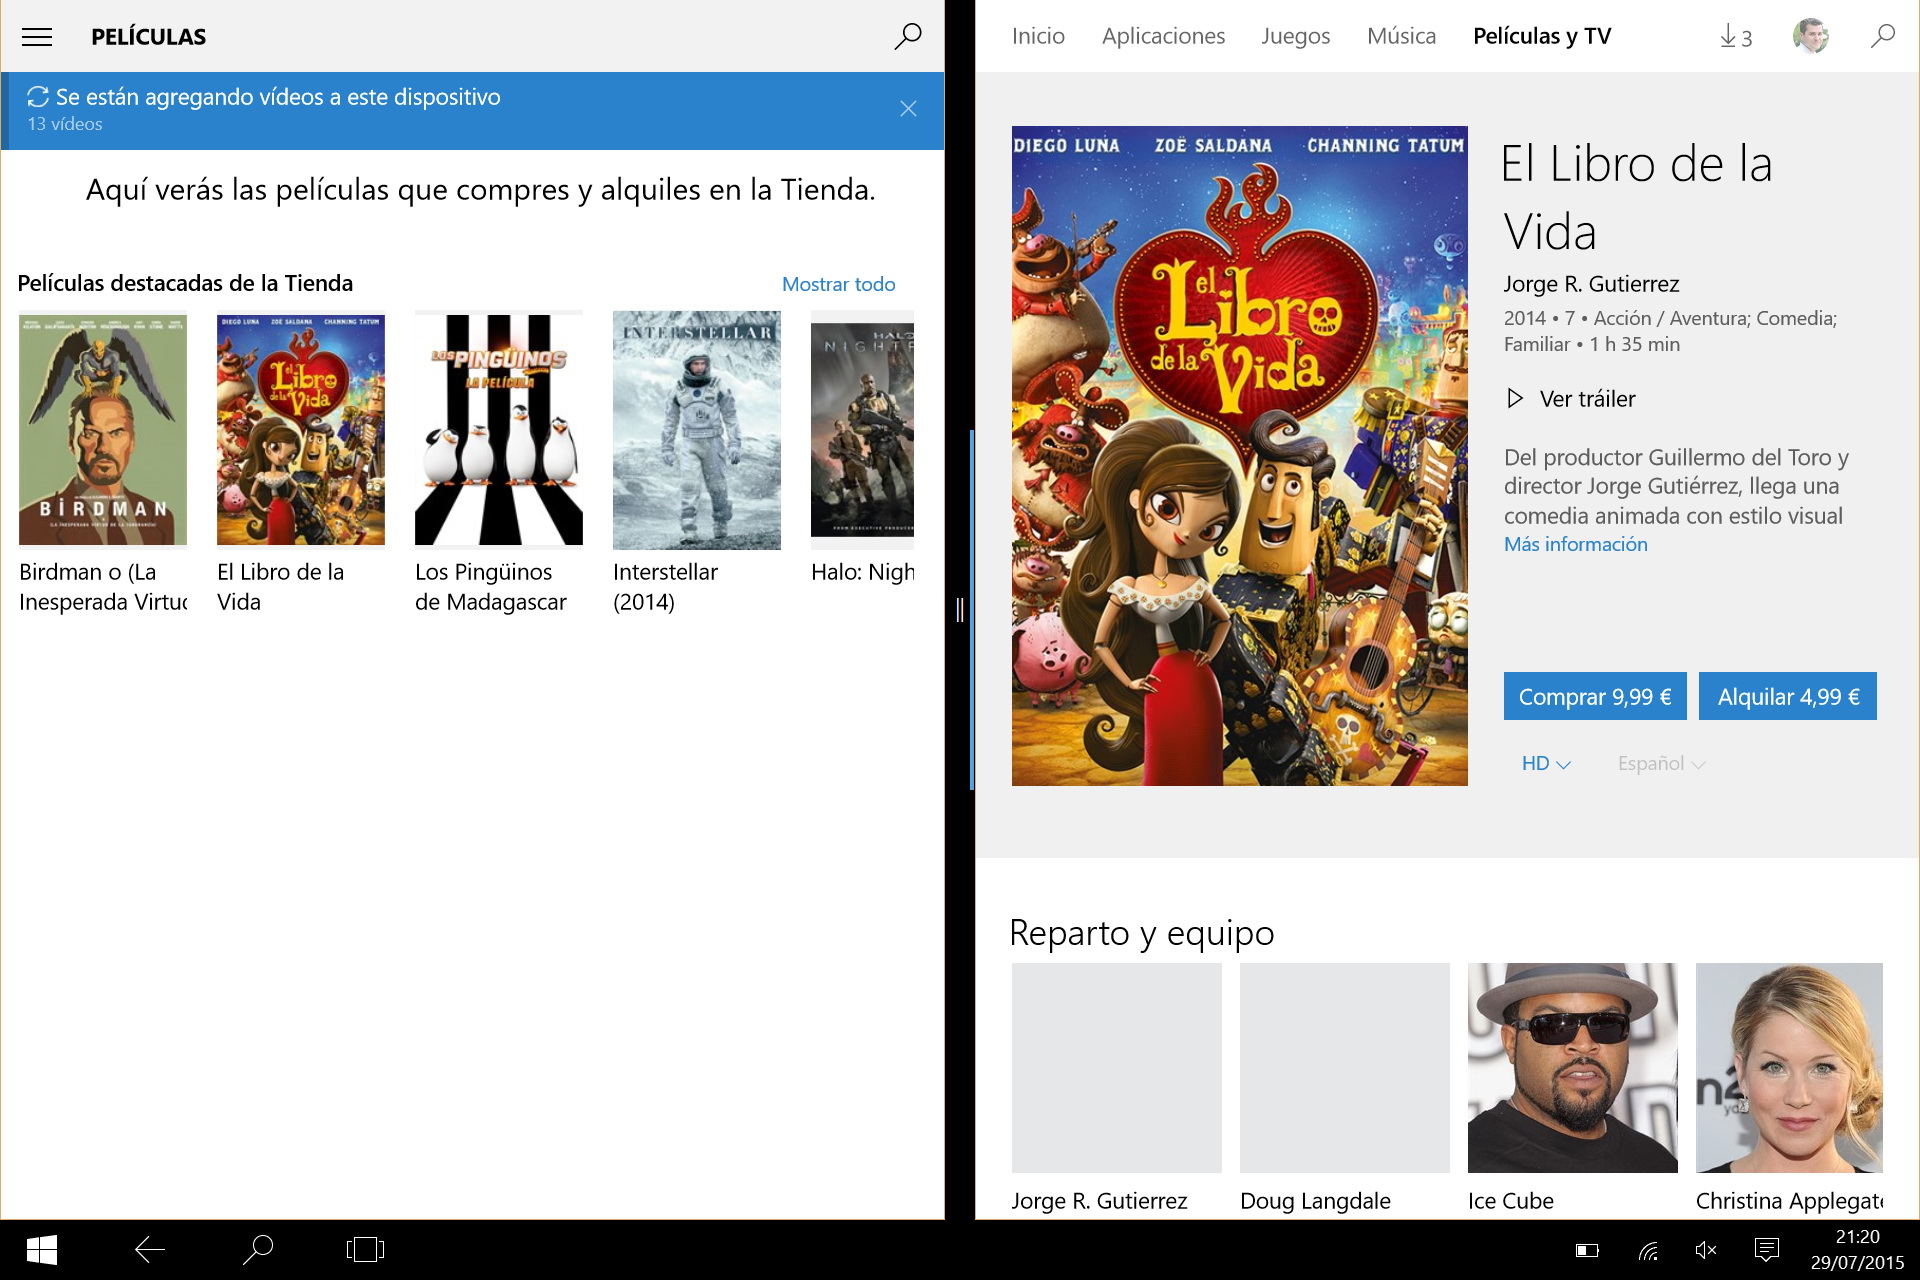Toggle the muted volume icon
This screenshot has height=1280, width=1920.
[x=1706, y=1250]
